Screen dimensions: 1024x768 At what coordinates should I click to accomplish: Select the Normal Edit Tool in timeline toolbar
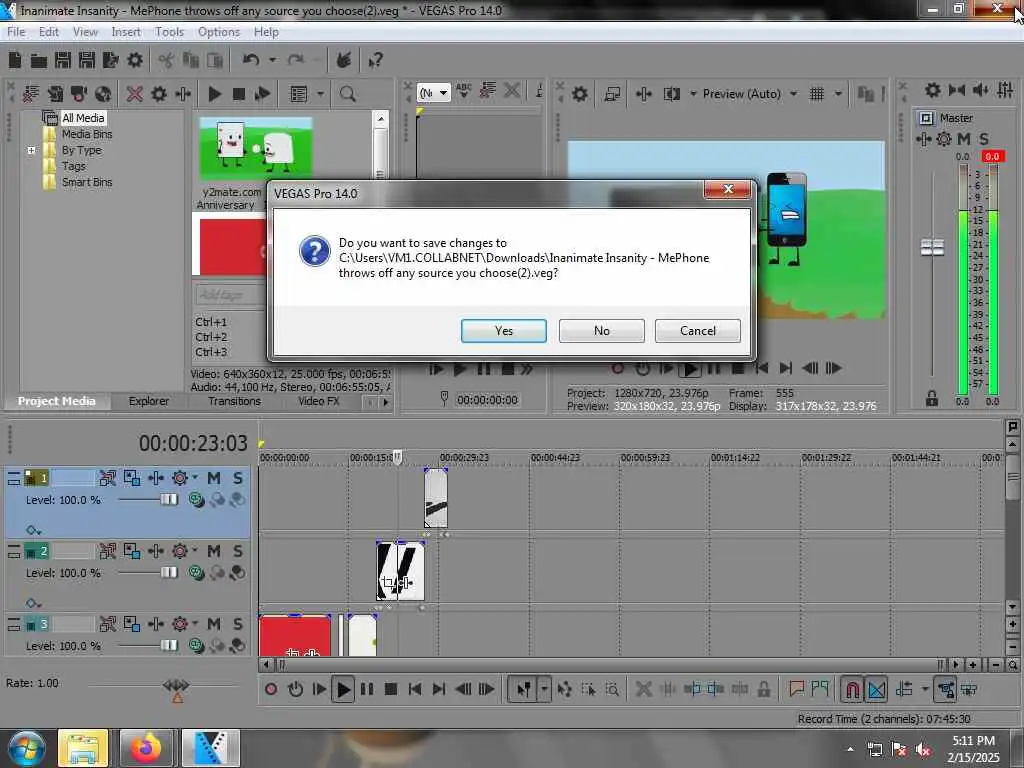coord(524,690)
